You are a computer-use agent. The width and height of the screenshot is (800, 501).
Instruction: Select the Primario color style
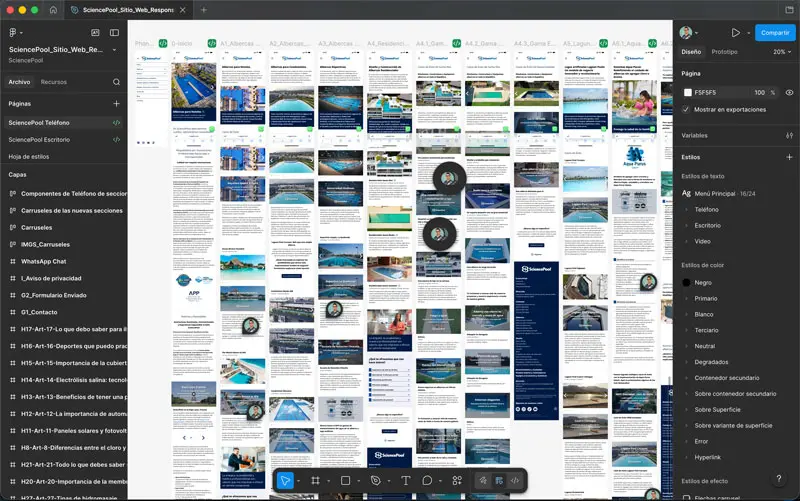click(x=706, y=298)
